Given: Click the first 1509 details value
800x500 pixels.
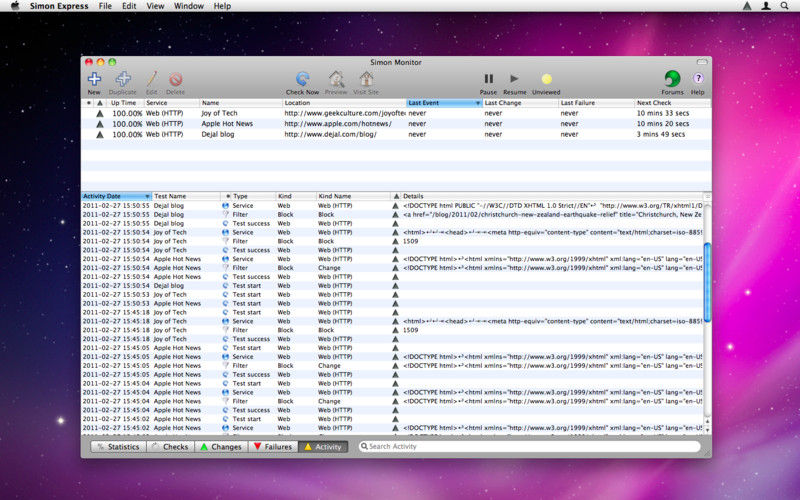Looking at the screenshot, I should point(411,241).
